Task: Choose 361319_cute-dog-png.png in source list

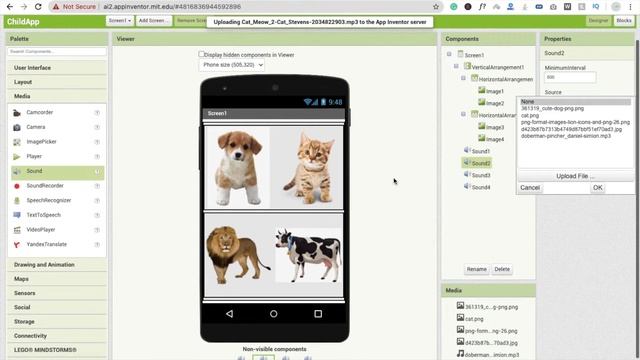Action: 552,109
